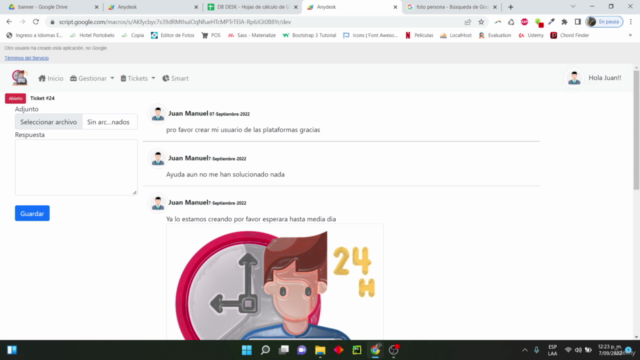Open the widgets panel on taskbar
Viewport: 640px width, 360px height.
[12, 350]
